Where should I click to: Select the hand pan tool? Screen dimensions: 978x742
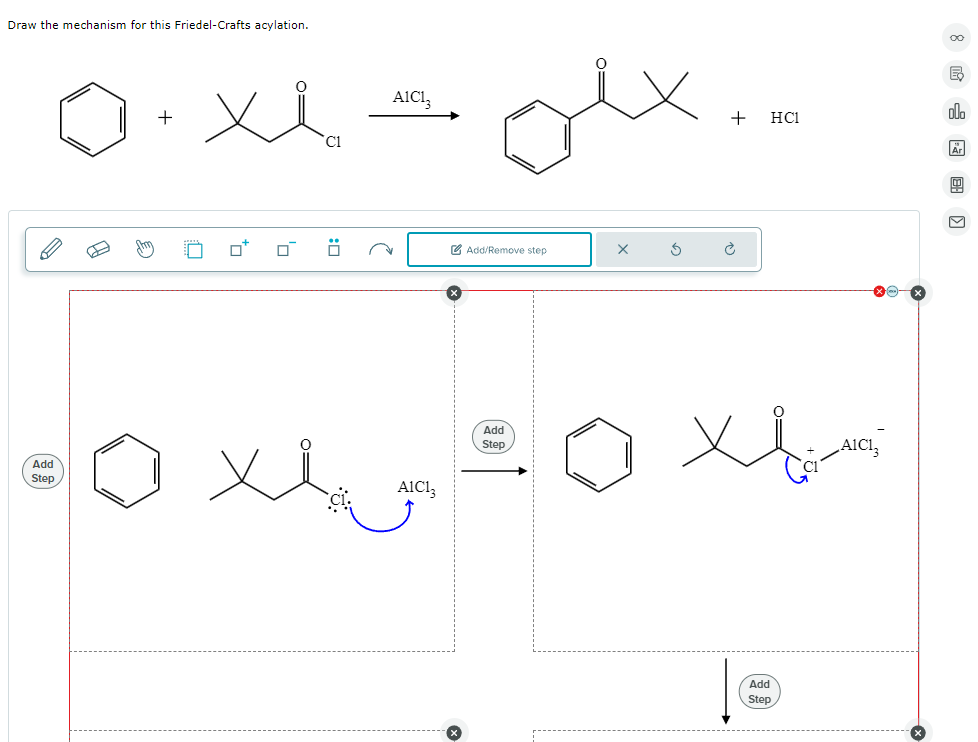point(144,248)
